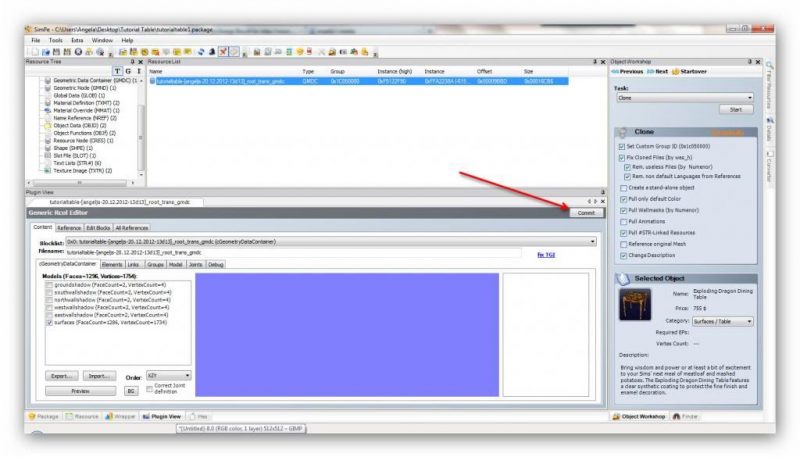Check Create a stand-alone object option
The height and width of the screenshot is (457, 800).
click(622, 187)
